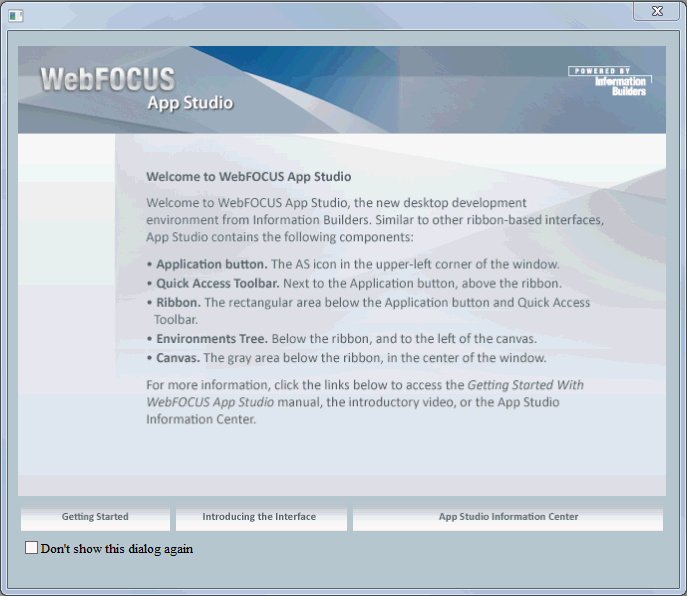Click the WebFOCUS App Studio banner logo

[x=137, y=89]
